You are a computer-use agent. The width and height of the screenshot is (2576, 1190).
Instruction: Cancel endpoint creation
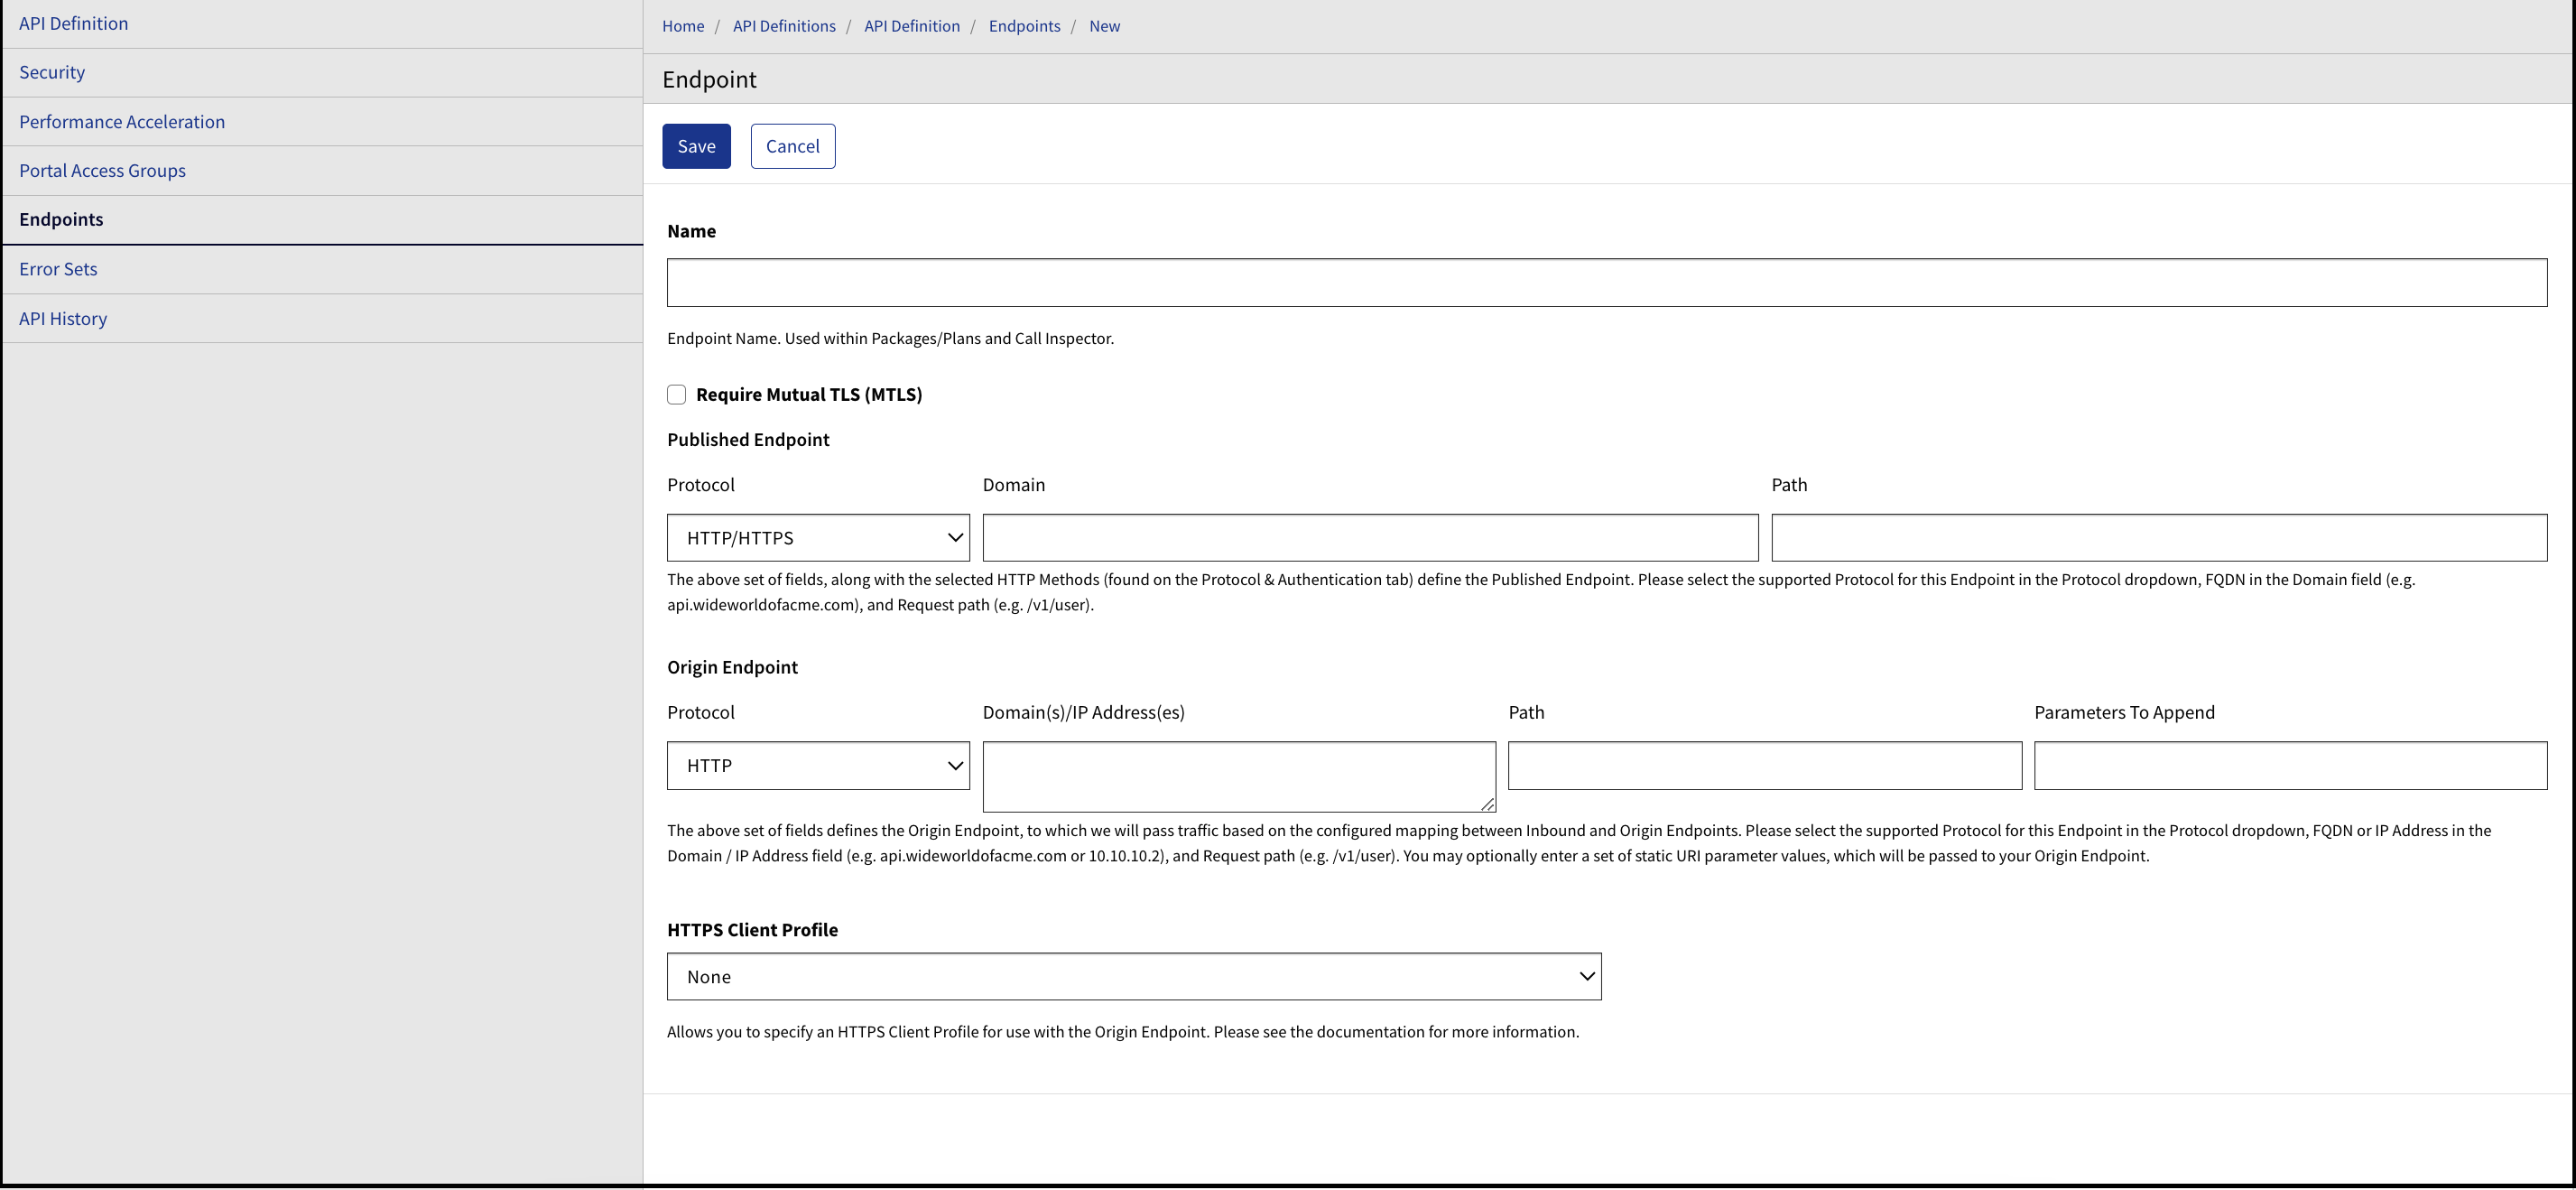tap(792, 146)
